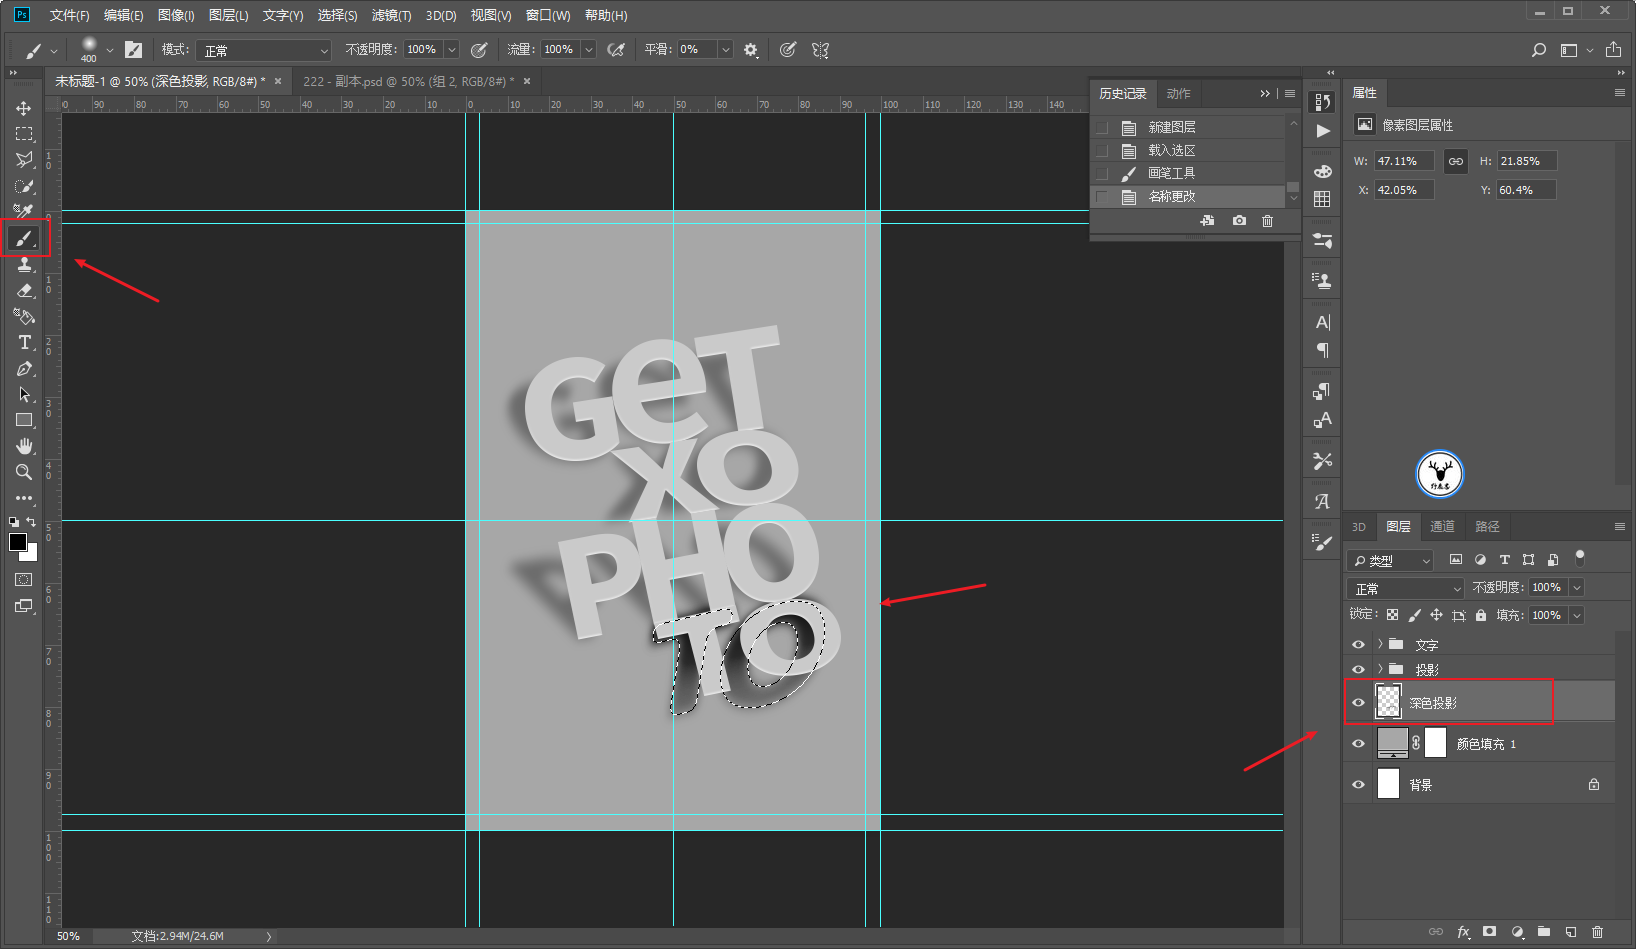1636x949 pixels.
Task: Create new group folder icon
Action: [1544, 931]
